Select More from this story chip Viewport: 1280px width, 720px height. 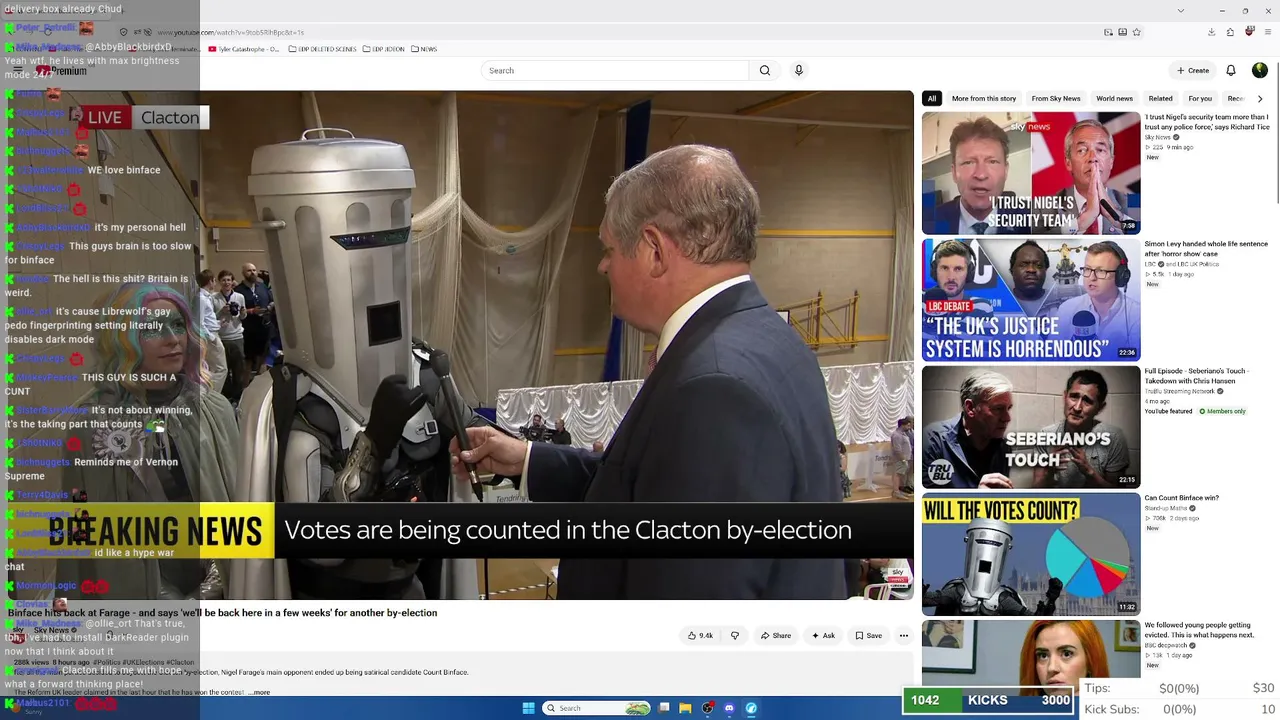click(x=984, y=98)
